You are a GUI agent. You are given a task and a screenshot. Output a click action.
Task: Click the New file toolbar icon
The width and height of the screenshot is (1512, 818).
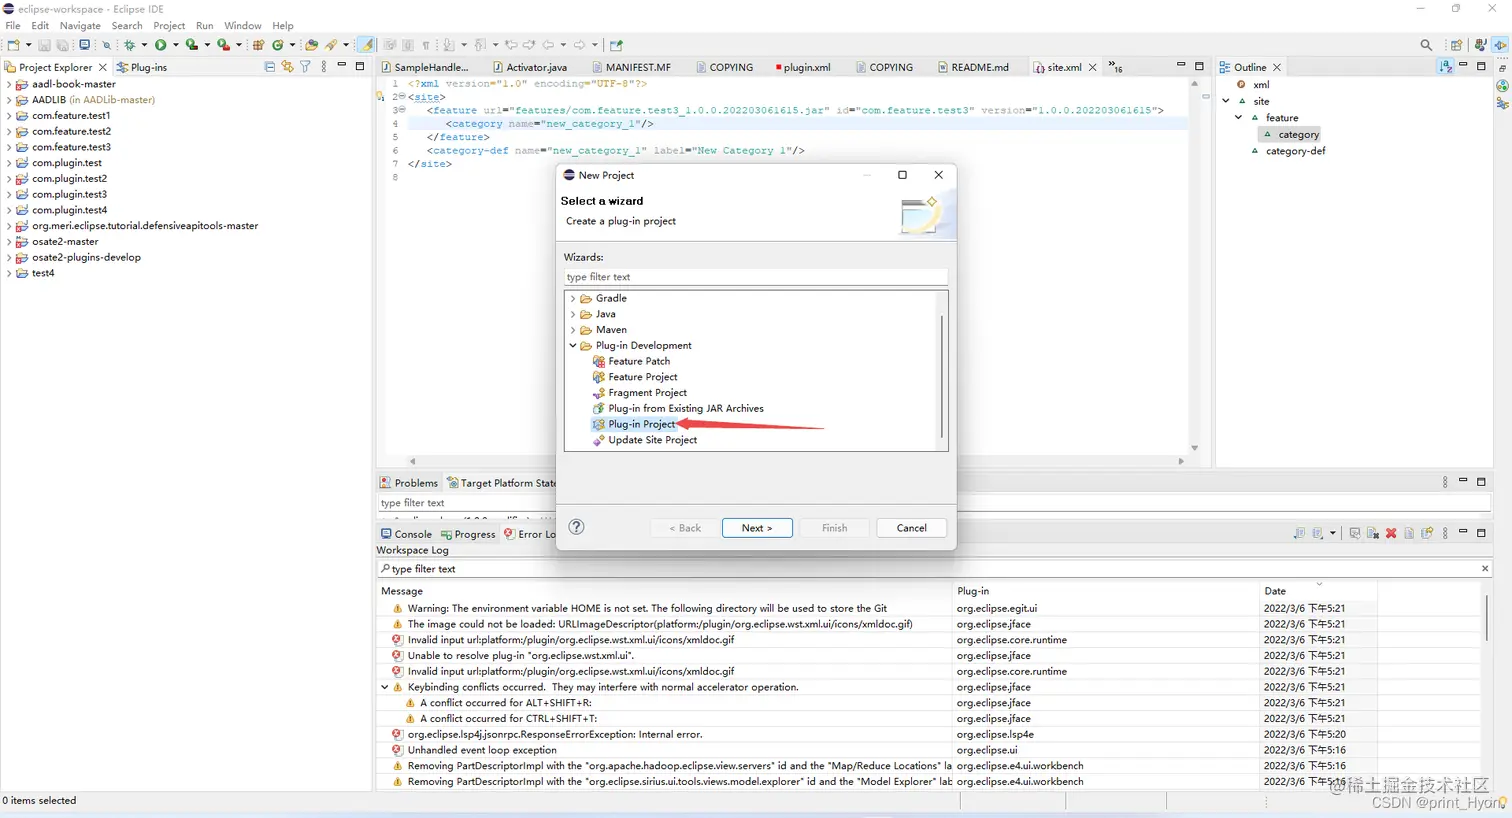(13, 45)
